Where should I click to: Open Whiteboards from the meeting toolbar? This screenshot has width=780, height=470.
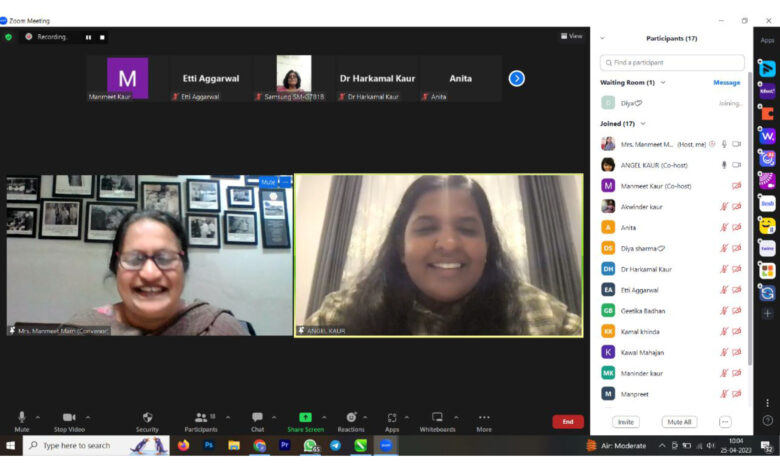pyautogui.click(x=437, y=419)
